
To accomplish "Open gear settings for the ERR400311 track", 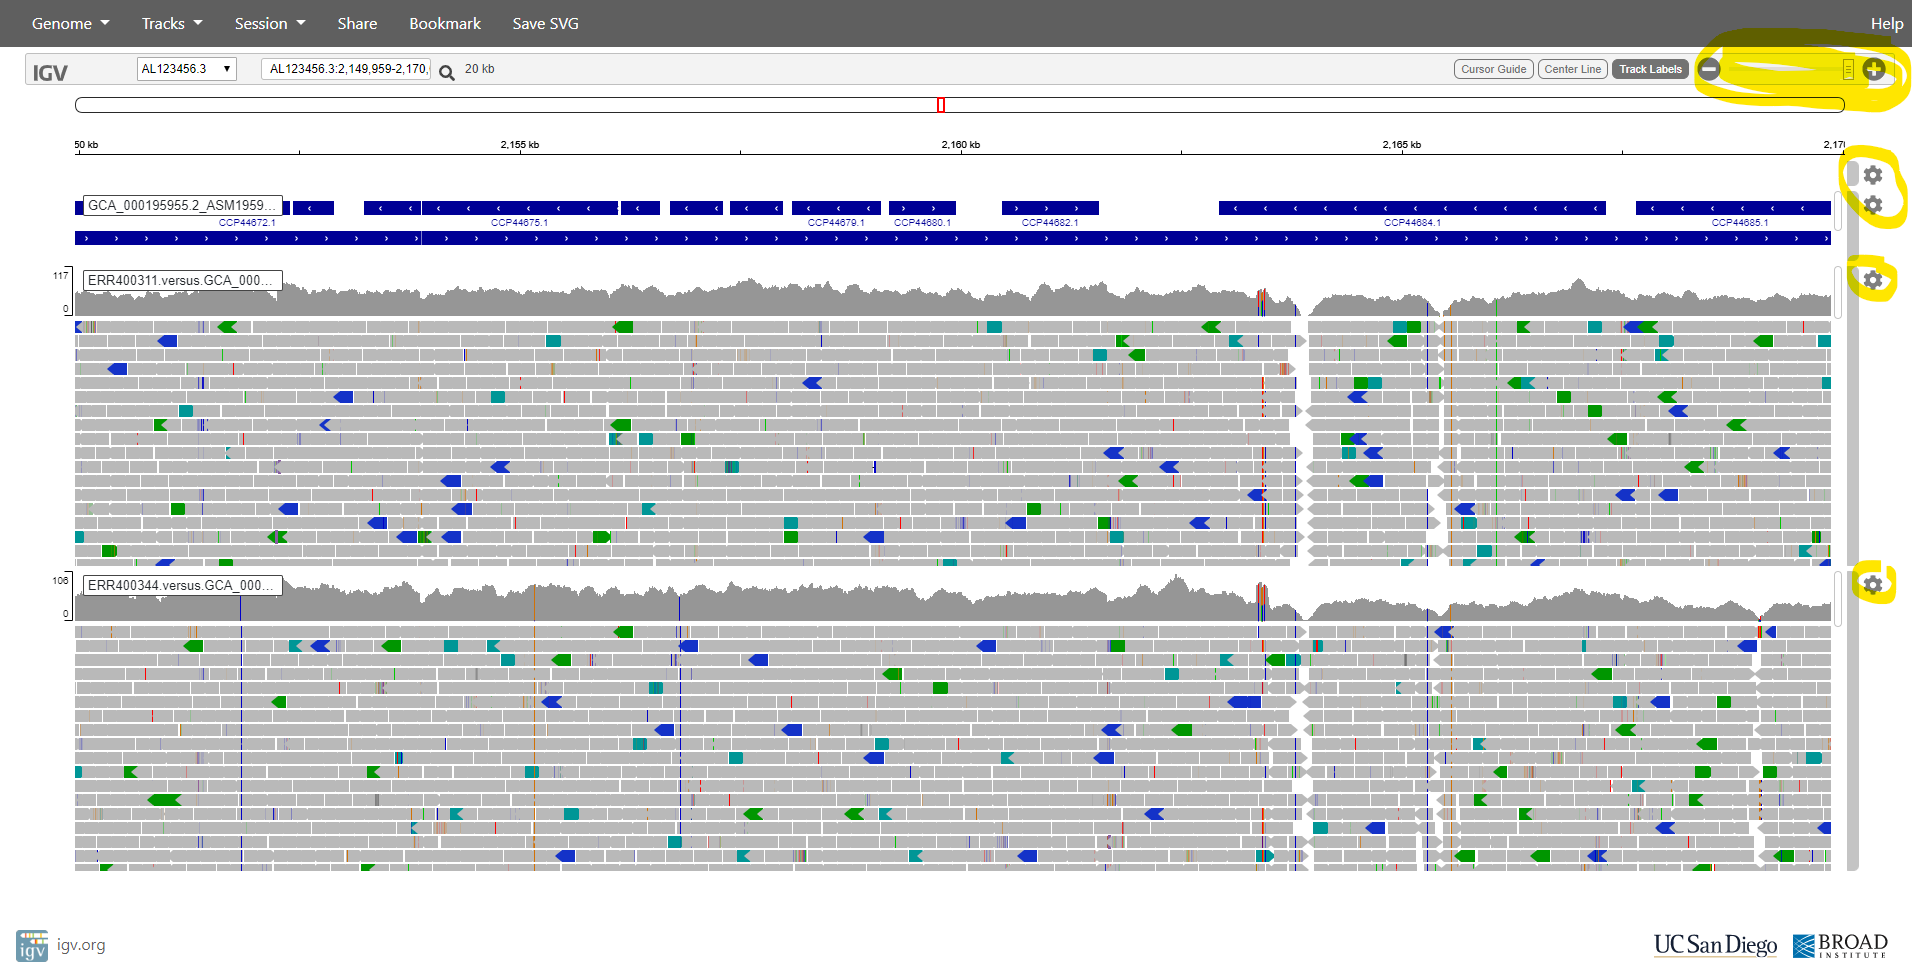I will (x=1873, y=280).
